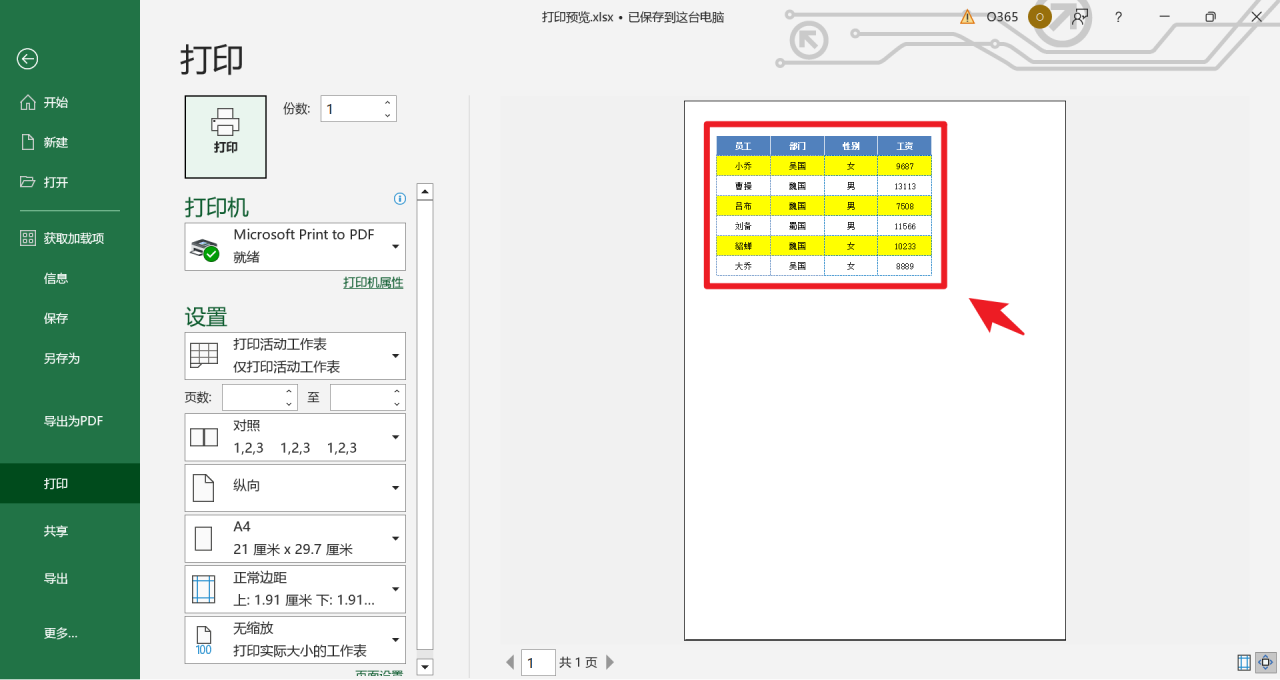Viewport: 1280px width, 680px height.
Task: Open the 纵向 orientation dropdown
Action: (295, 488)
